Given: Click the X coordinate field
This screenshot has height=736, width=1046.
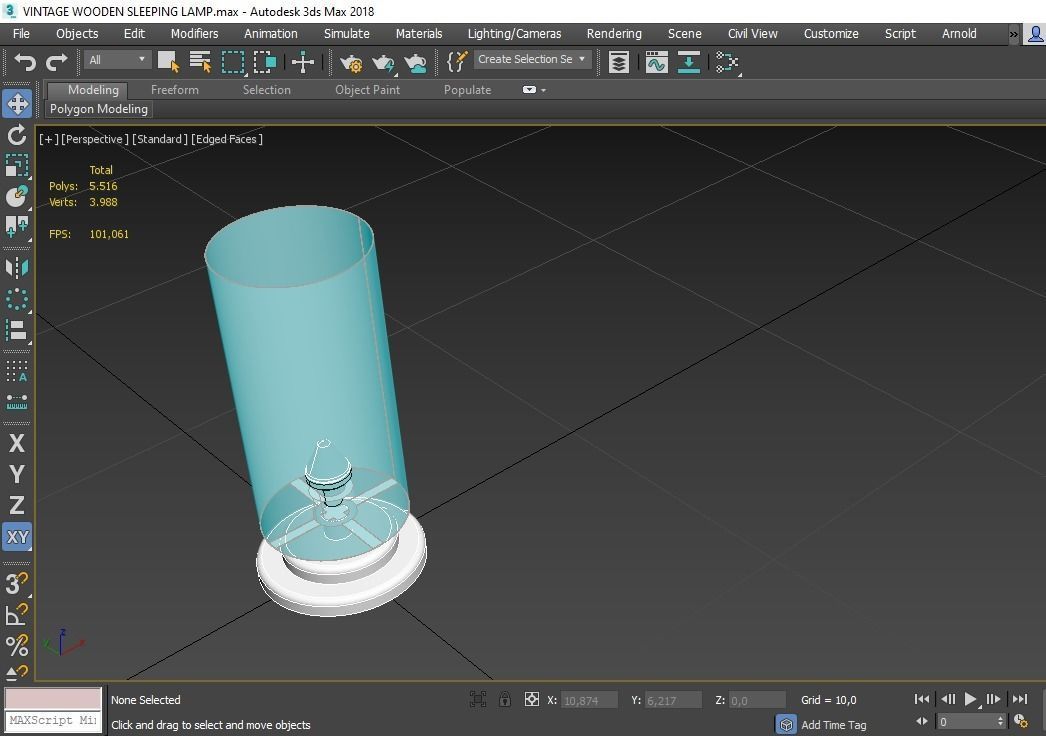Looking at the screenshot, I should (x=589, y=700).
